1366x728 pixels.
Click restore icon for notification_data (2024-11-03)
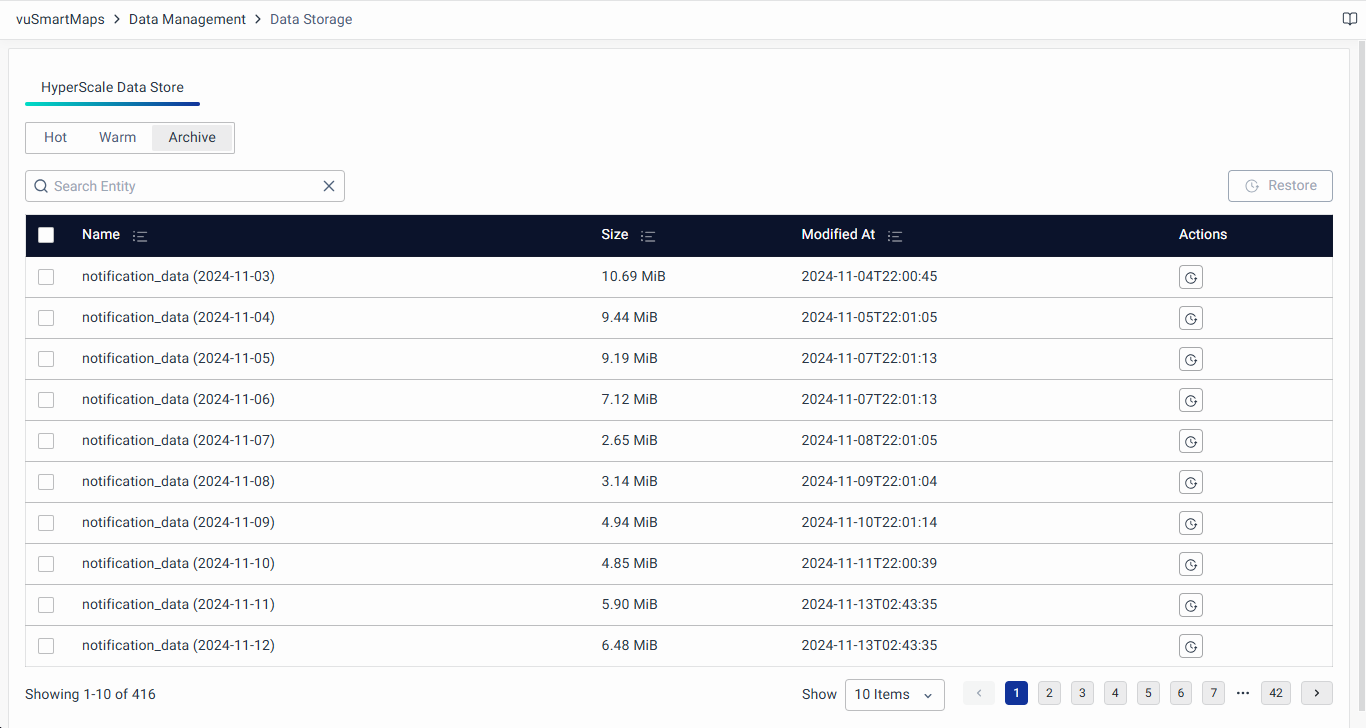1190,277
